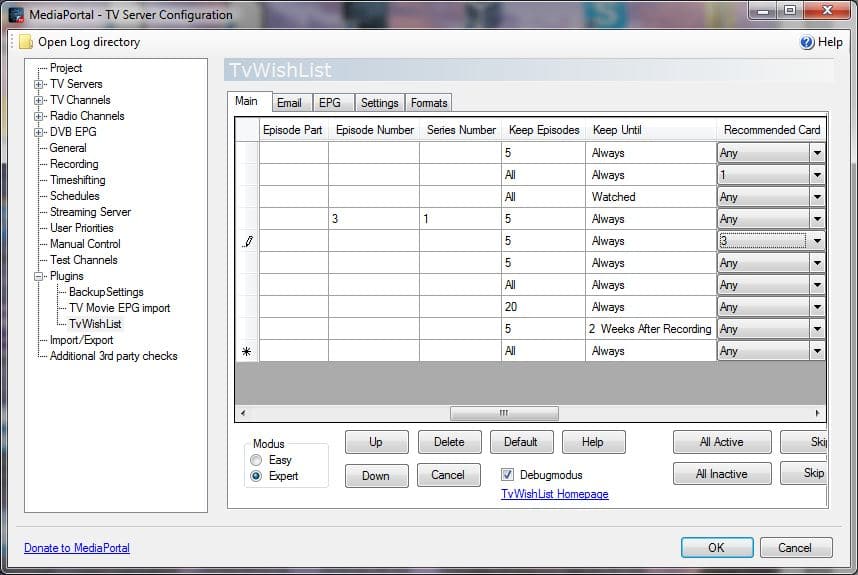Select Recording in the tree
Viewport: 858px width, 575px height.
[74, 164]
